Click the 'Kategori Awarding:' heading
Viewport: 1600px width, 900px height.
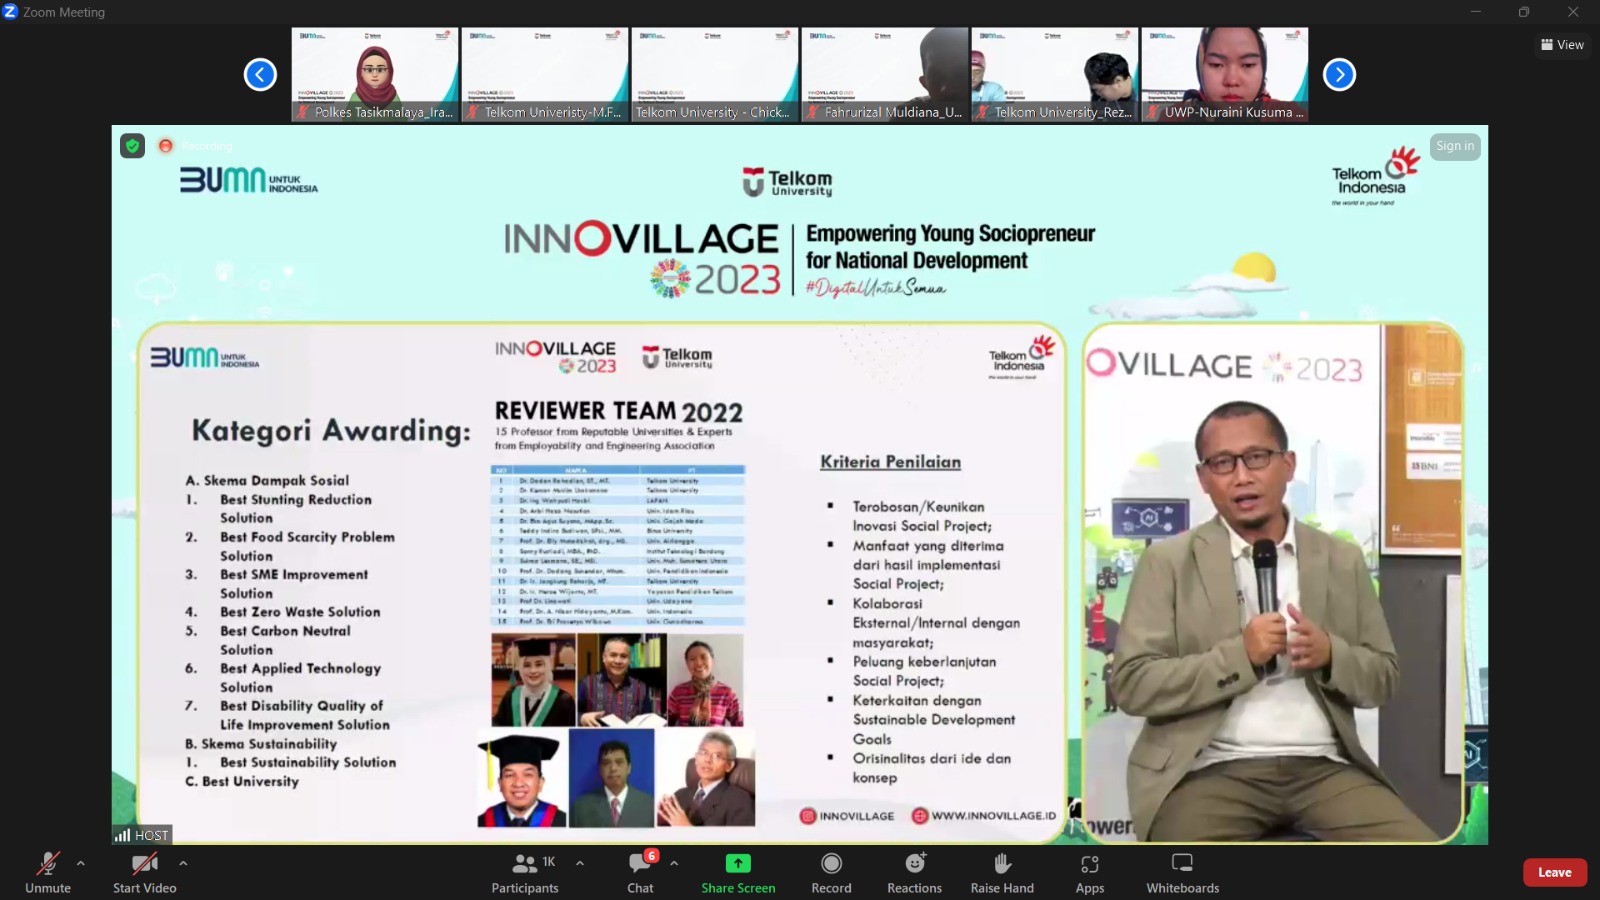[331, 430]
